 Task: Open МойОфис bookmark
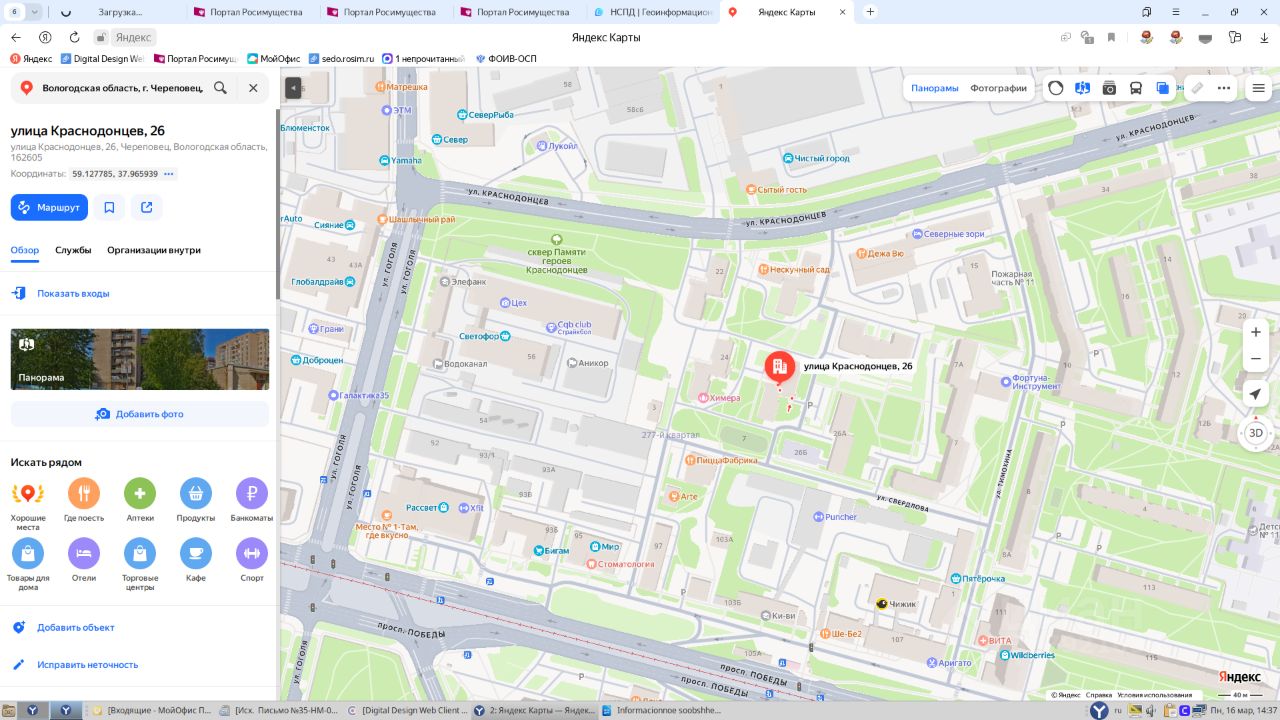[x=273, y=59]
